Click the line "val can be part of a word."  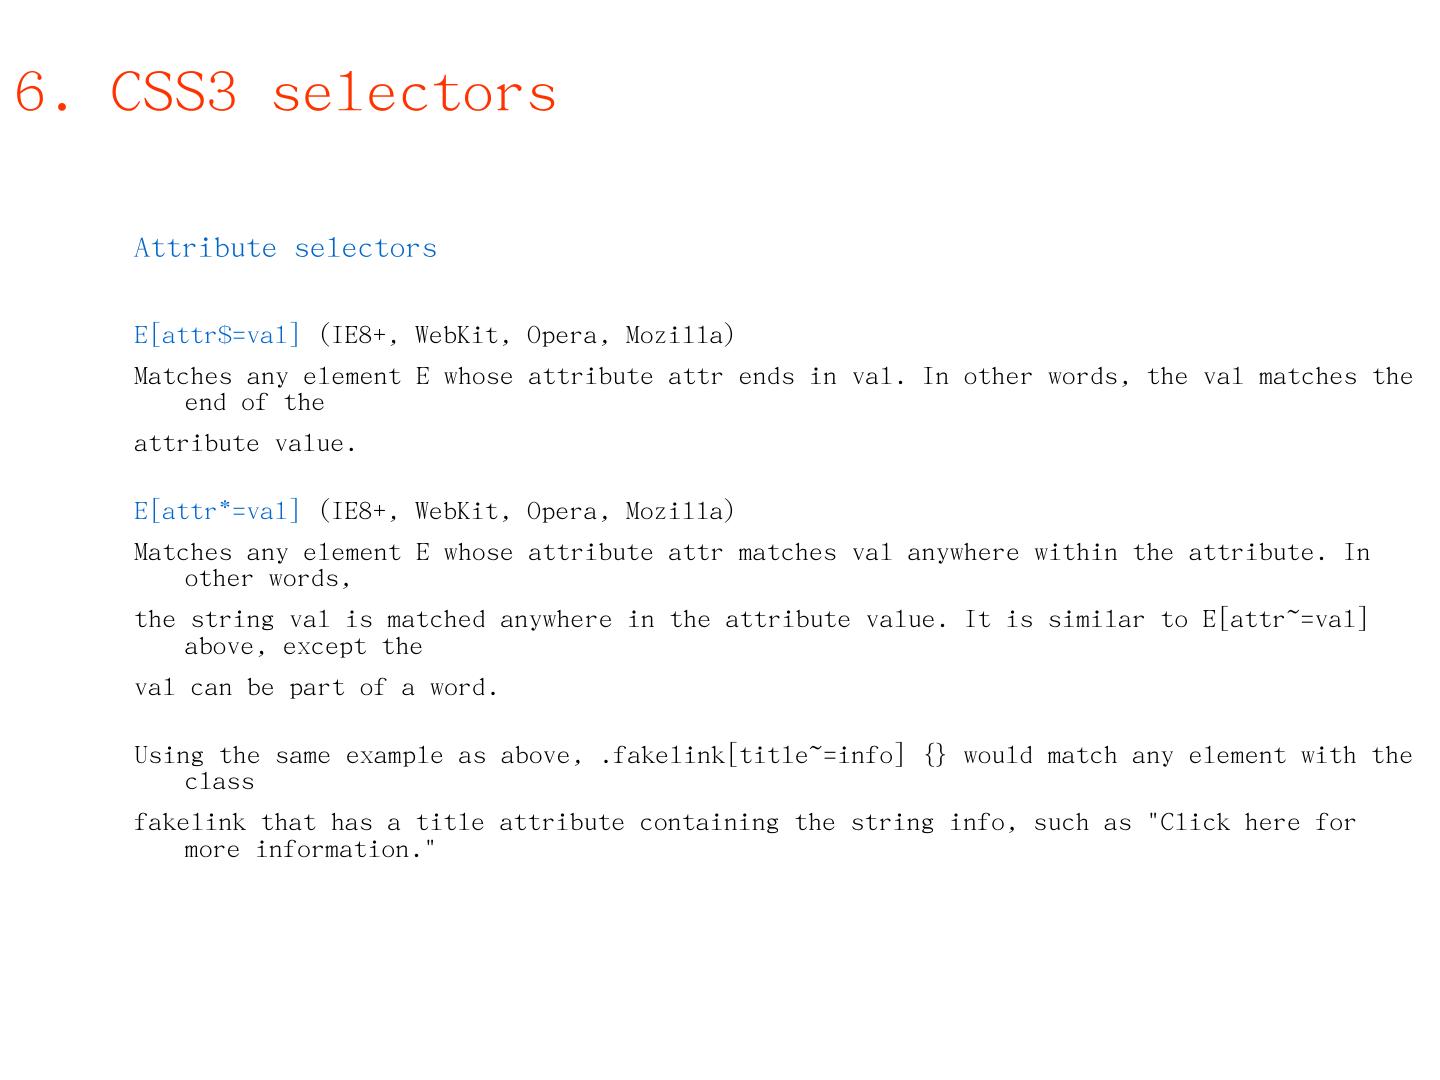pos(315,688)
